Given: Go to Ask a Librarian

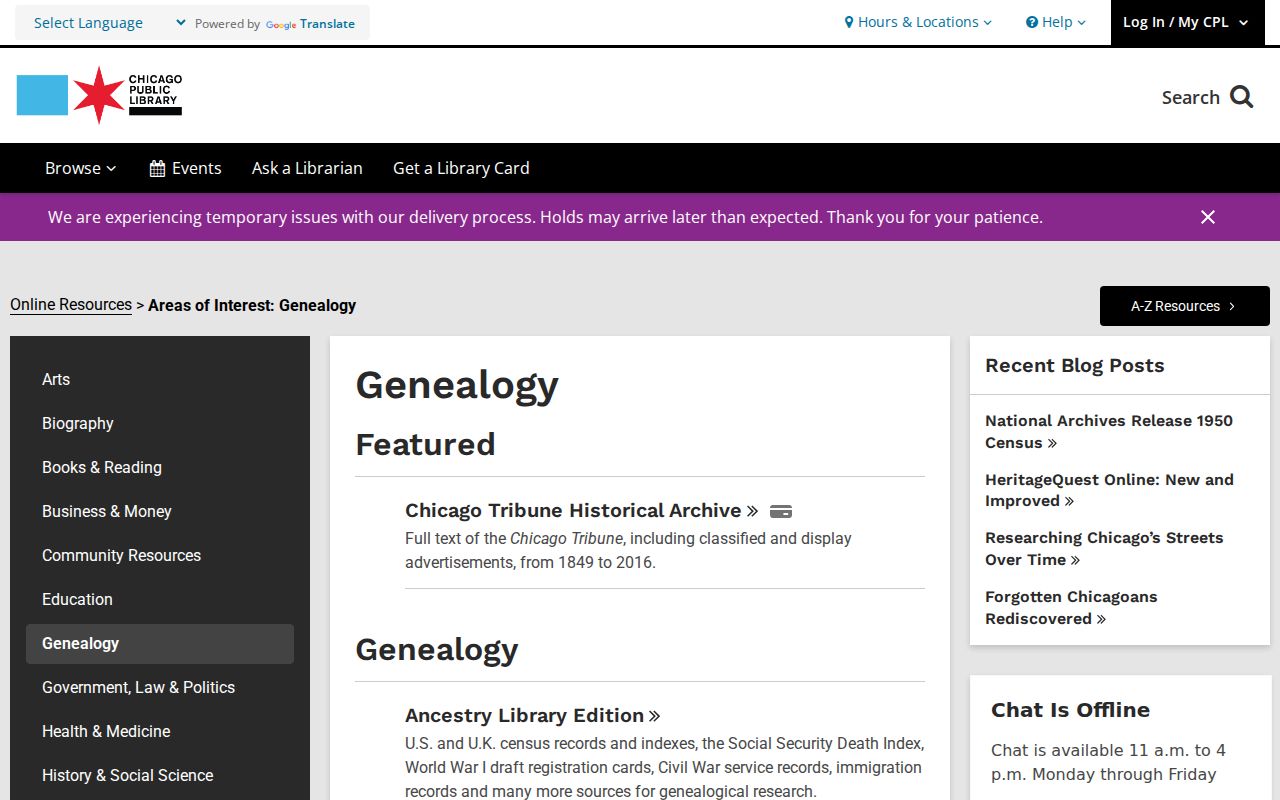Looking at the screenshot, I should point(307,168).
